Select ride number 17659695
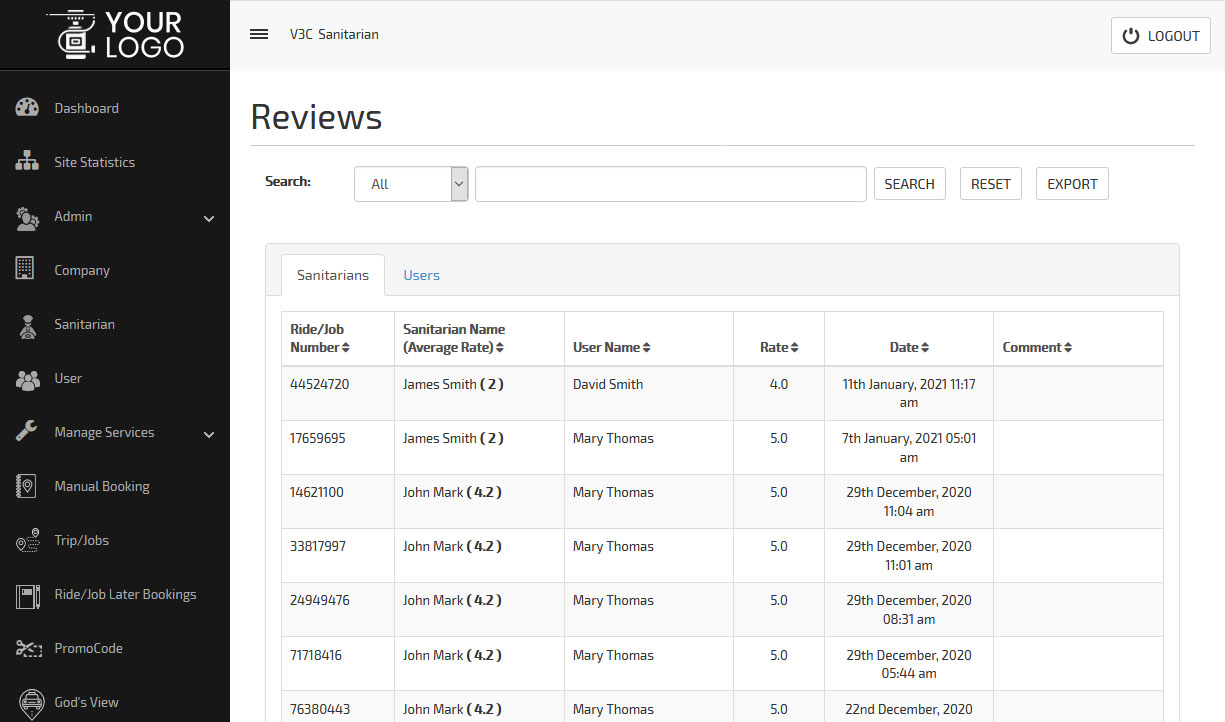This screenshot has width=1225, height=722. 317,438
